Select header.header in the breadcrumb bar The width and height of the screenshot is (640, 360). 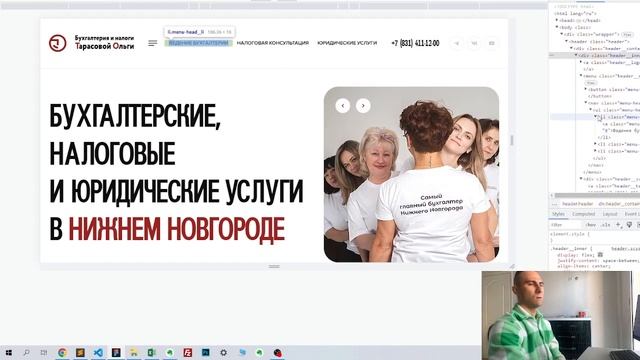[578, 204]
